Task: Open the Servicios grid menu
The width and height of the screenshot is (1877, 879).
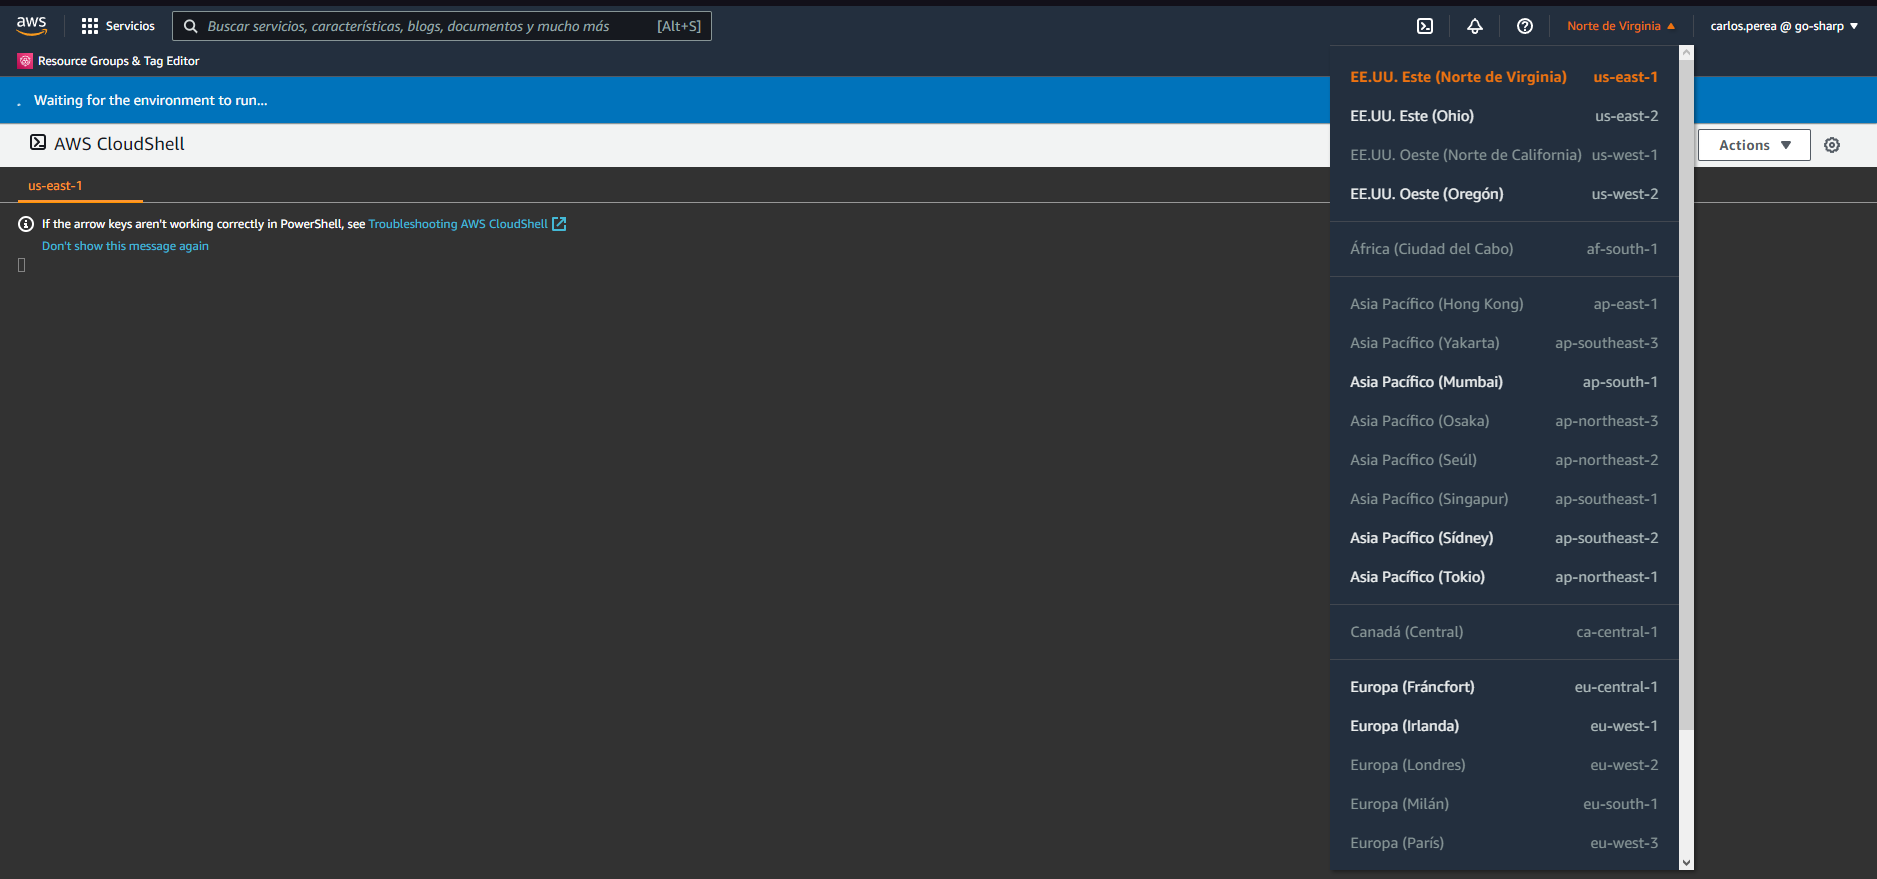Action: click(118, 26)
